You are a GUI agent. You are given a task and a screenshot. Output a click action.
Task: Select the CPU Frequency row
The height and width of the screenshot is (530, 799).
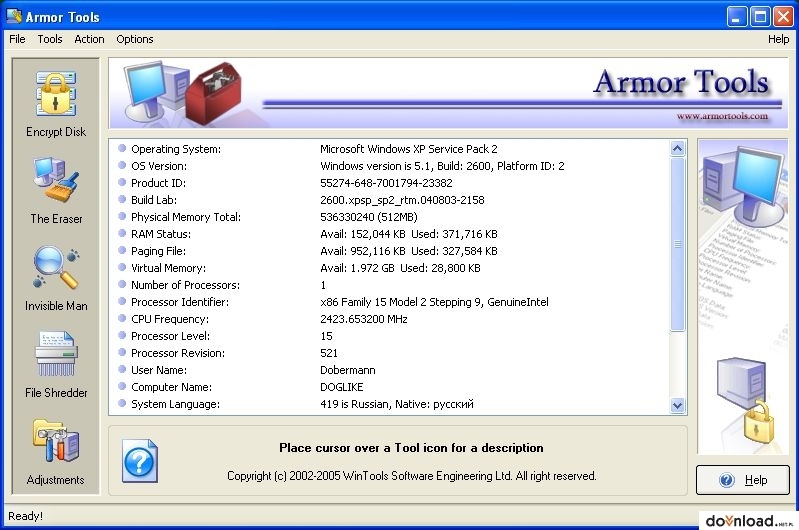[x=389, y=319]
